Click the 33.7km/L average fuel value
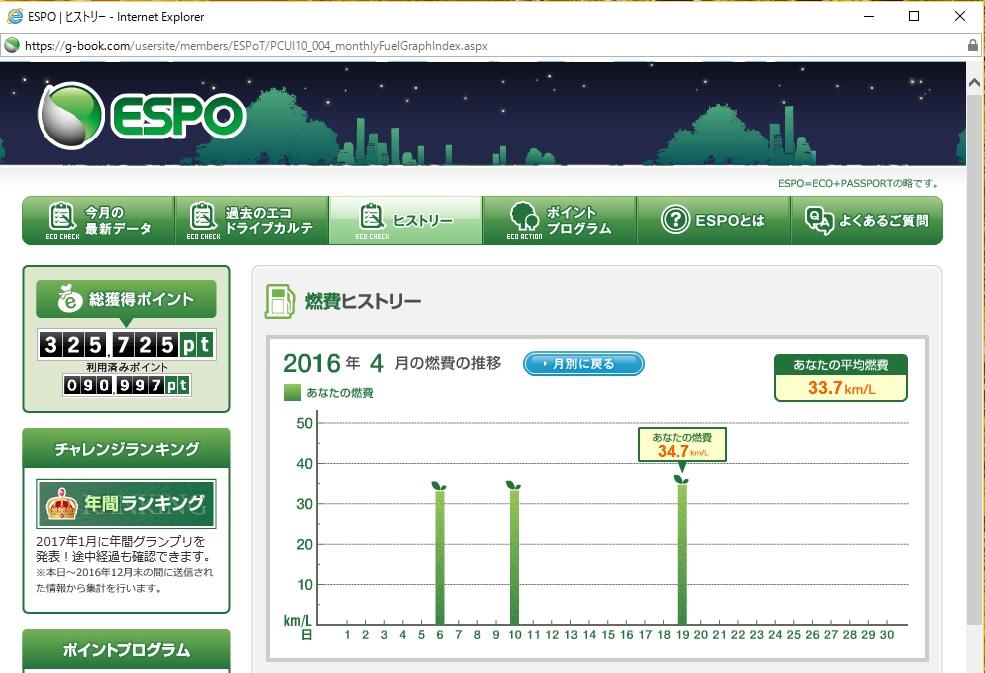This screenshot has height=673, width=985. coord(841,388)
